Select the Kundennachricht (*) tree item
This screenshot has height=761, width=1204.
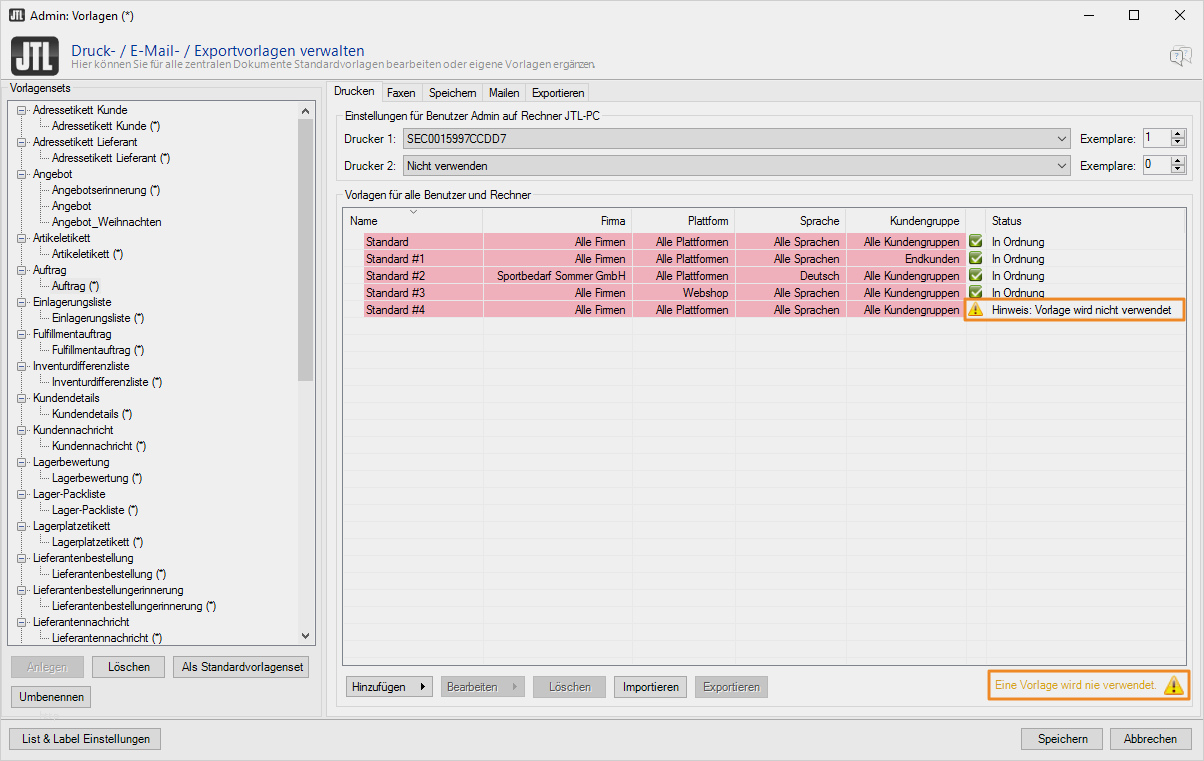(x=99, y=446)
